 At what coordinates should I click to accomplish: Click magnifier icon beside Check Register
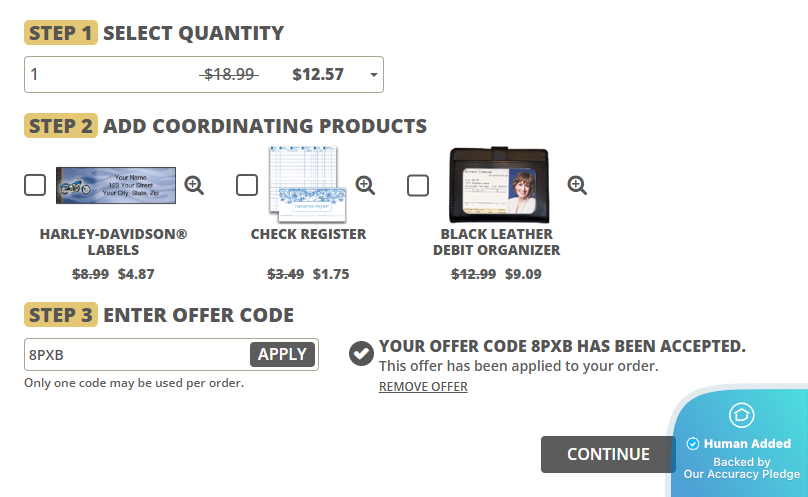point(365,185)
